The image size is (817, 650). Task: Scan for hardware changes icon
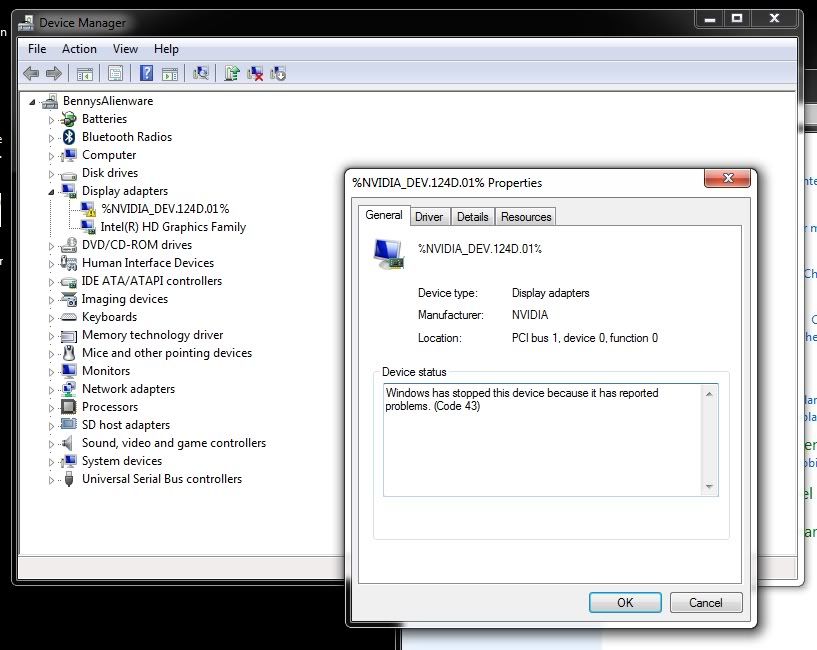[x=201, y=73]
